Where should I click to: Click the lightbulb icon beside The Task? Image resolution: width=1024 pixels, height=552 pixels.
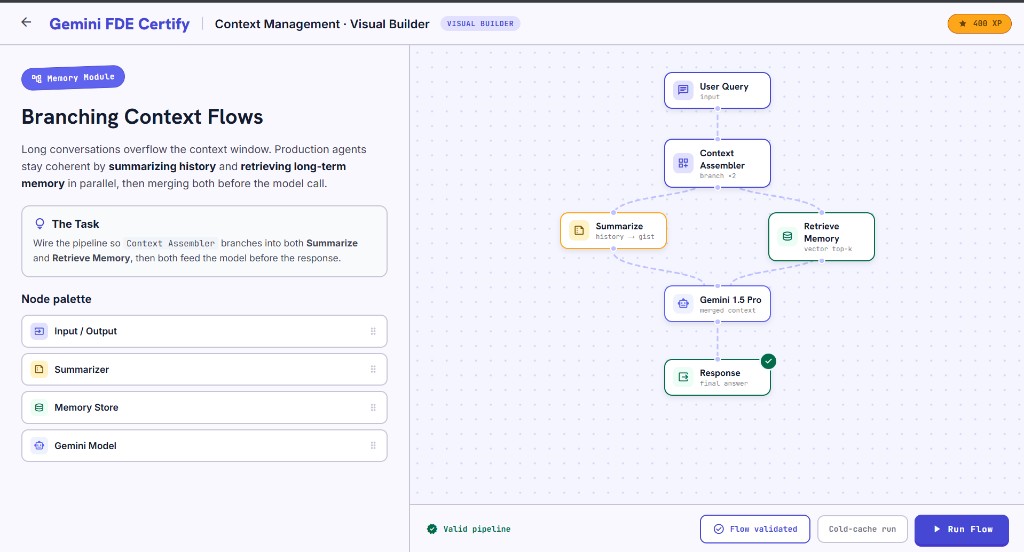pos(40,223)
